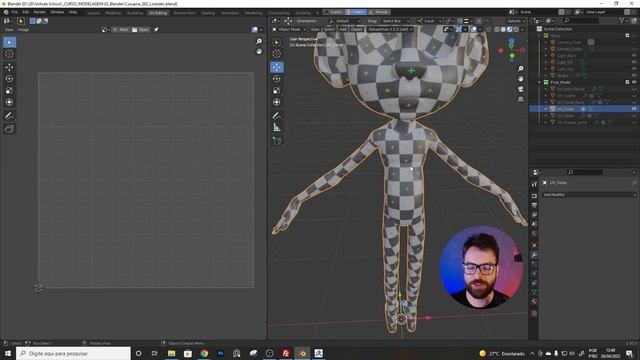Open the RetopoFlow dropdown in viewport header
Image resolution: width=640 pixels, height=360 pixels.
coord(390,29)
